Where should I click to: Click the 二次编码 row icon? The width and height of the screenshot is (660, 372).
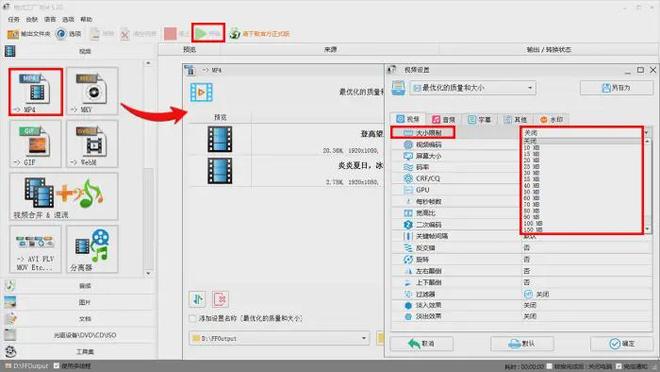pyautogui.click(x=408, y=224)
